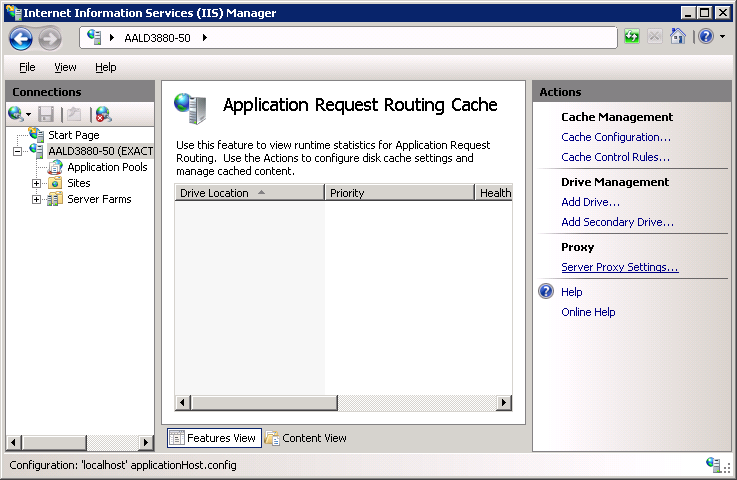Click the Connections pane scroll left arrow

[x=14, y=442]
